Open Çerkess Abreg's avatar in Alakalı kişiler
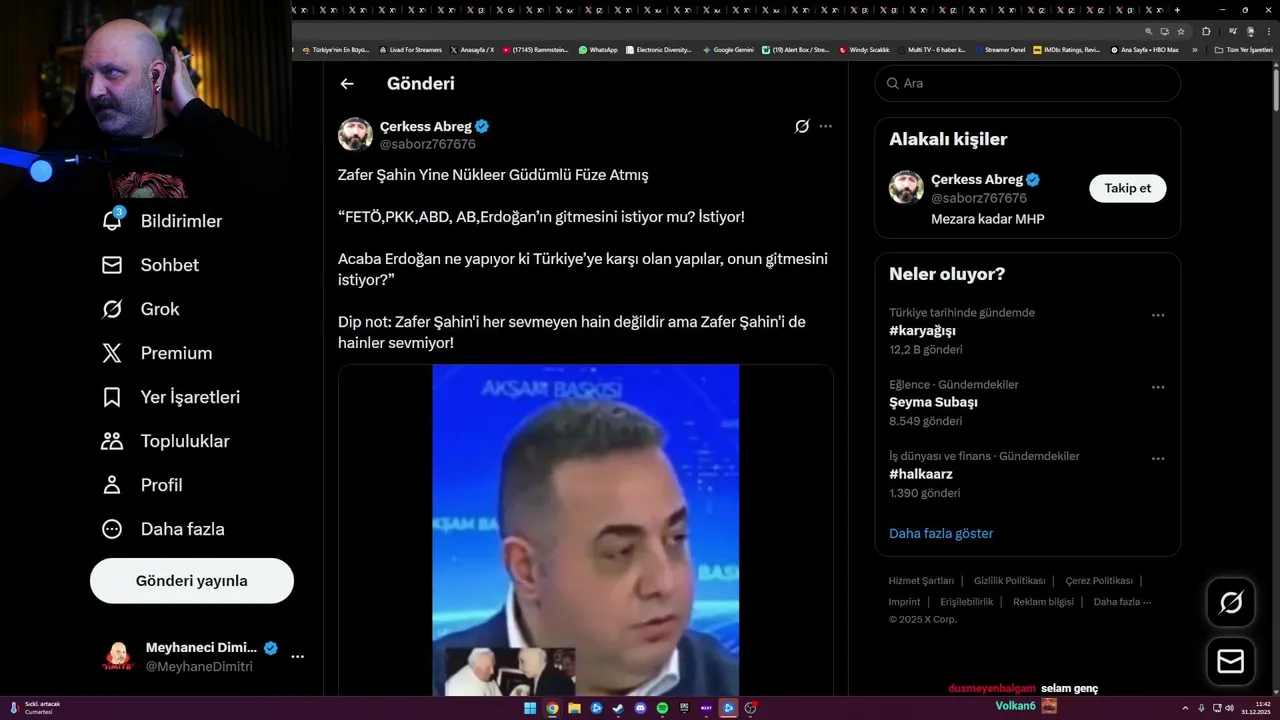The width and height of the screenshot is (1280, 720). [x=906, y=188]
